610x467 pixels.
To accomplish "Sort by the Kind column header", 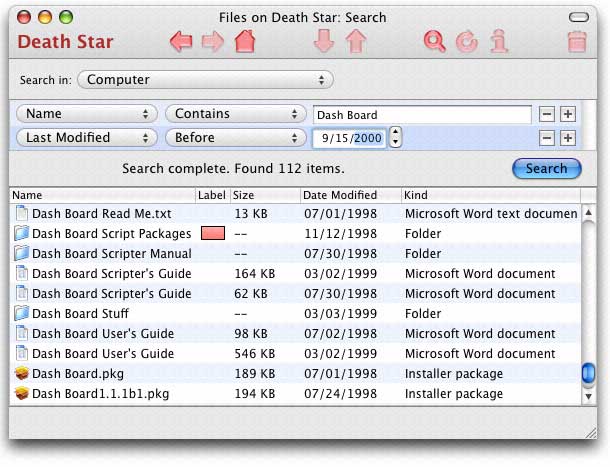I will pyautogui.click(x=491, y=195).
